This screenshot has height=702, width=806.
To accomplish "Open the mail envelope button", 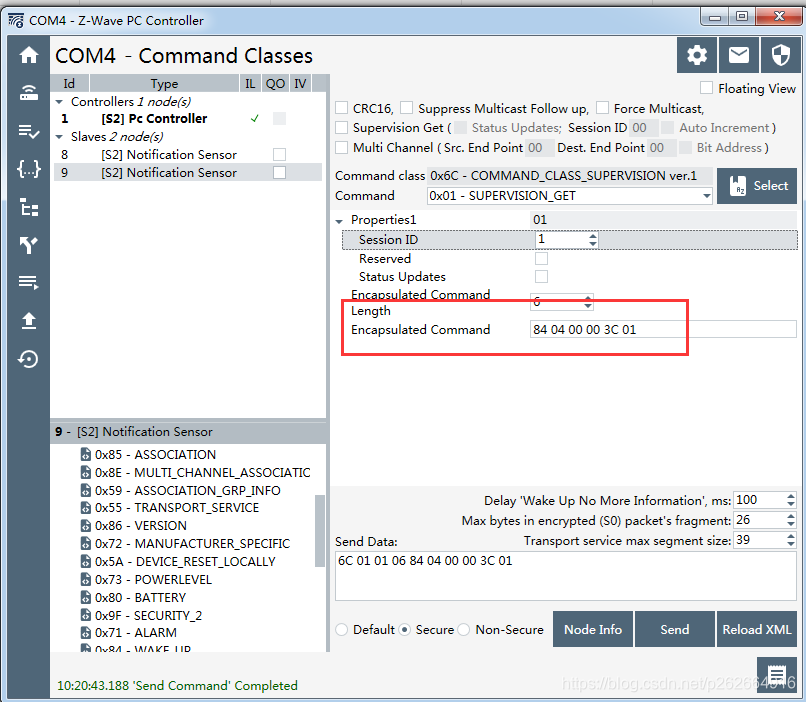I will coord(739,55).
